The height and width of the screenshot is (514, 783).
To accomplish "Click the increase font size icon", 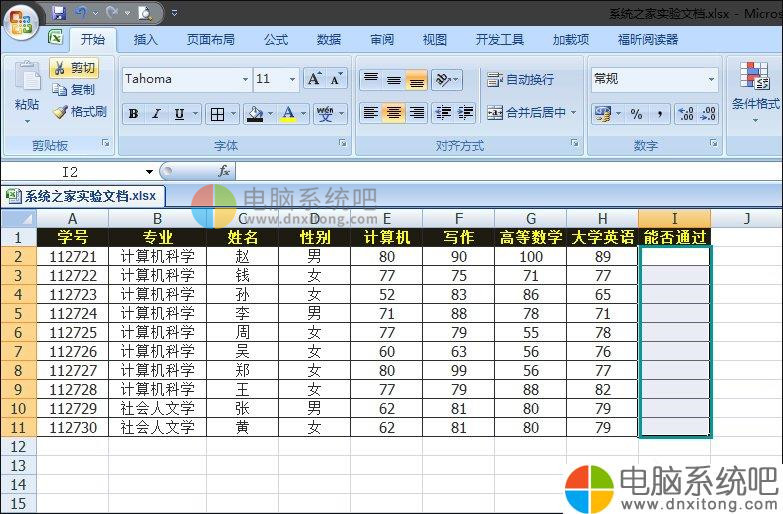I will tap(314, 79).
